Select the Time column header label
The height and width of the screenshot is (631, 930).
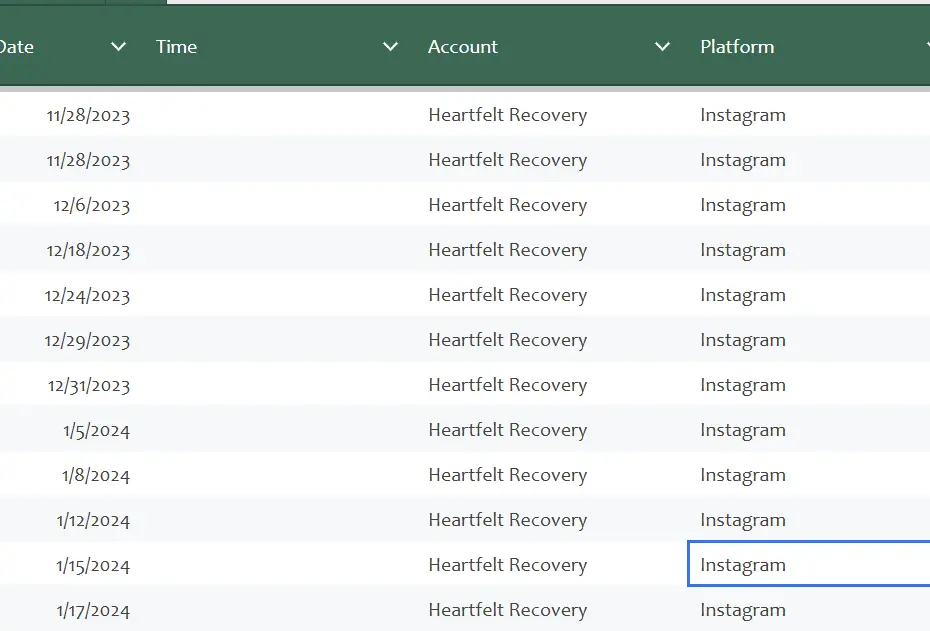(x=176, y=46)
